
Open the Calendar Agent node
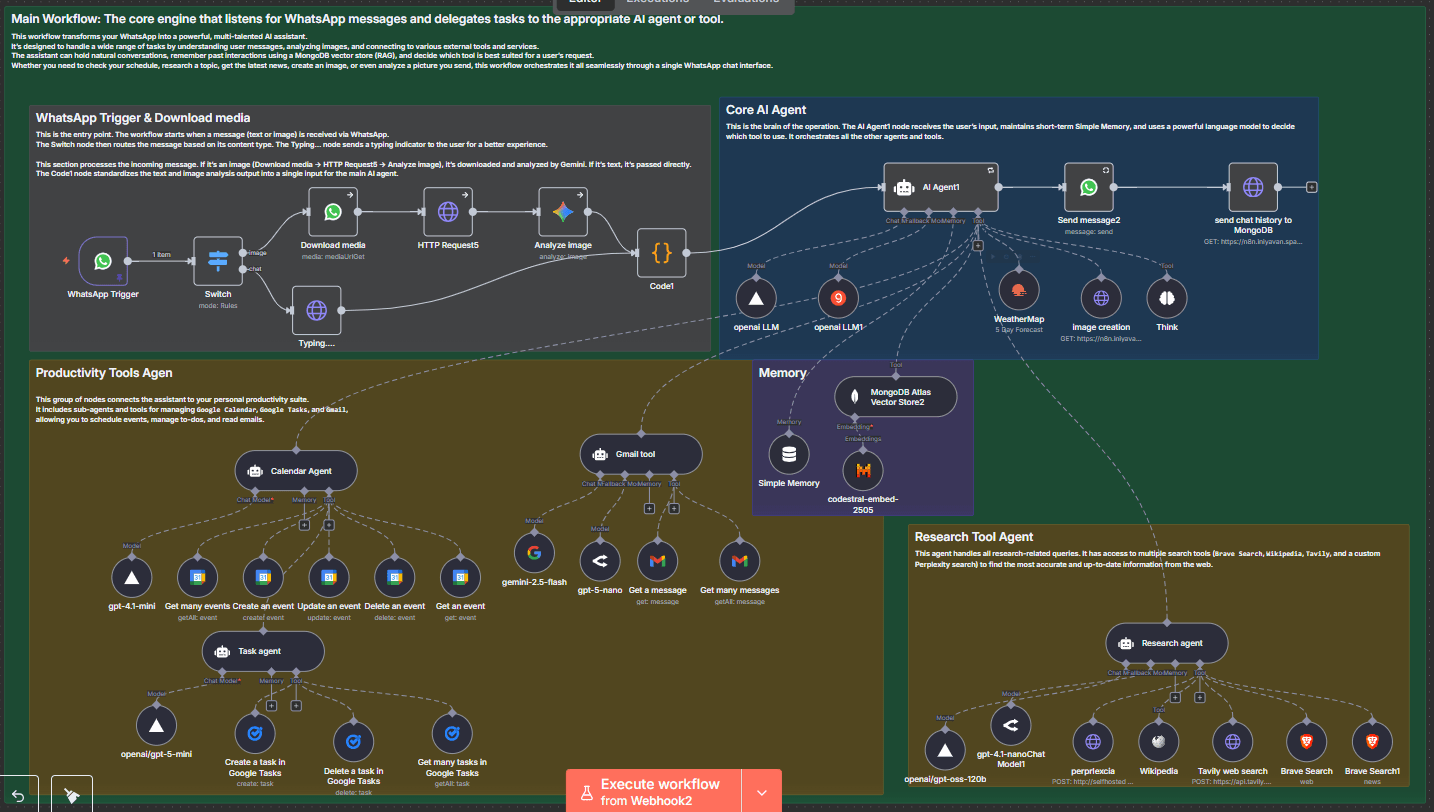[296, 470]
